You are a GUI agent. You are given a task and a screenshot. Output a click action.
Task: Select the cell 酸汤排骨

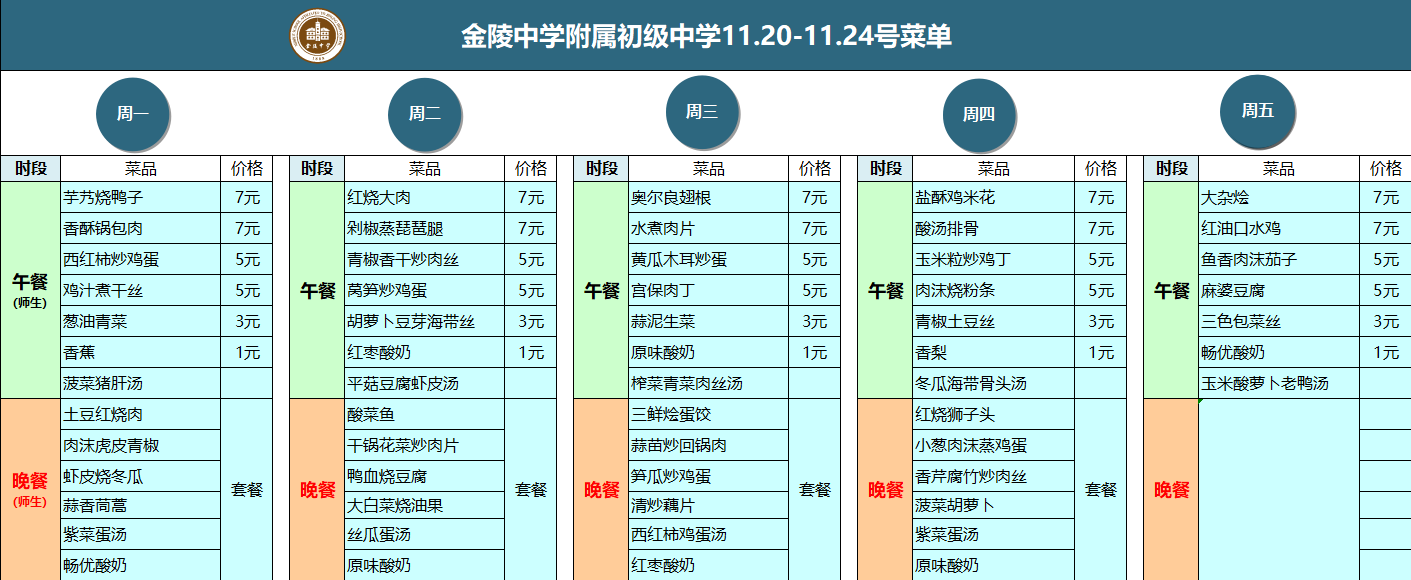[x=994, y=229]
